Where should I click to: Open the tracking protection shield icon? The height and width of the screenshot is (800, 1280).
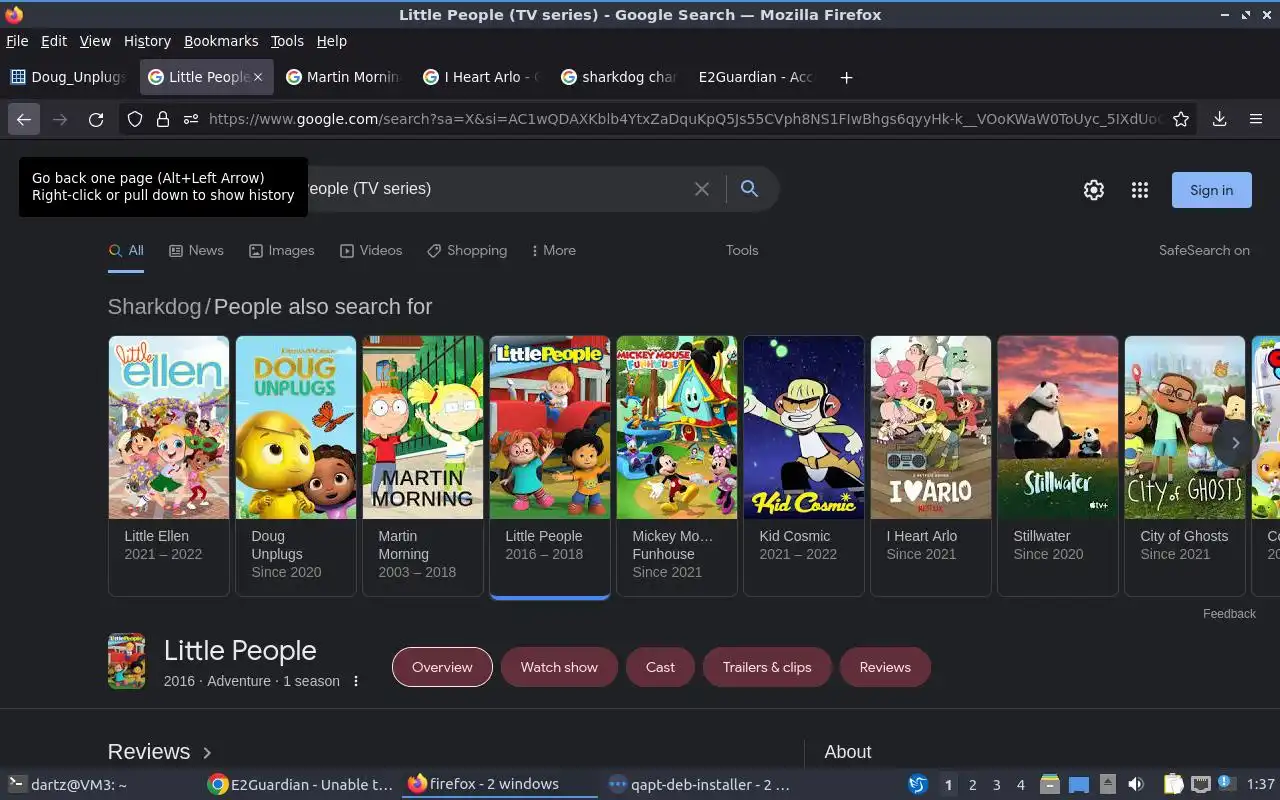135,119
